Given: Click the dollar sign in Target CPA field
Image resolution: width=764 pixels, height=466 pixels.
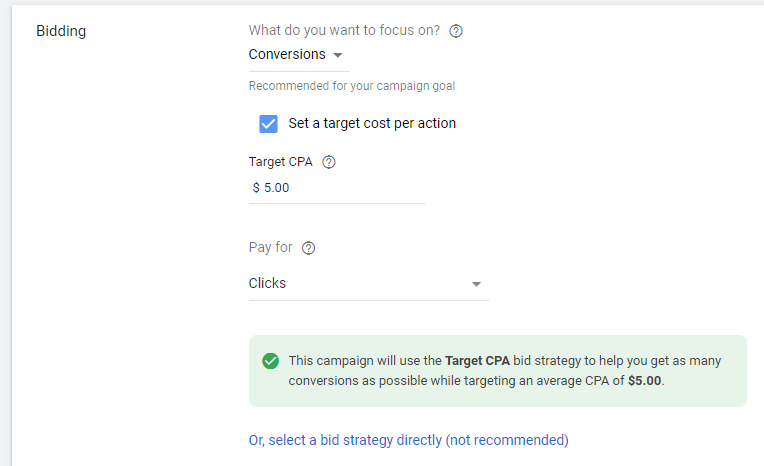Looking at the screenshot, I should tap(256, 188).
